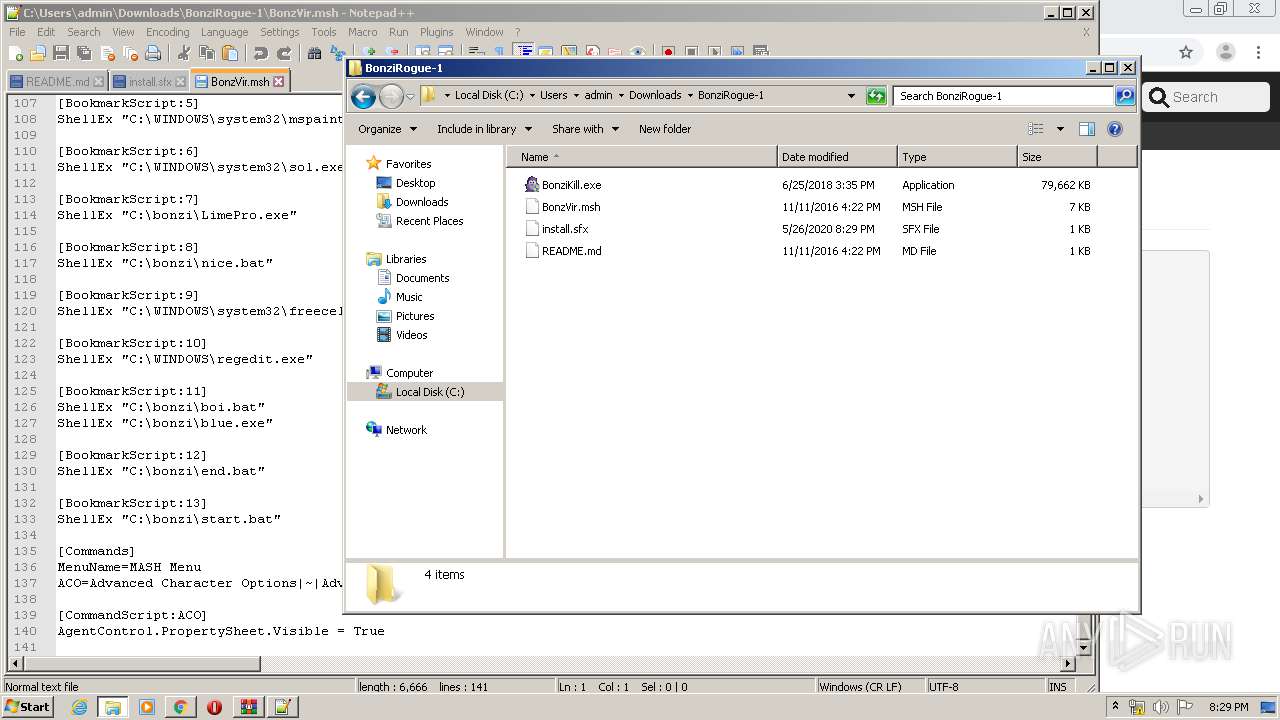Viewport: 1280px width, 720px height.
Task: Switch to the install.sfx tab
Action: (x=150, y=82)
